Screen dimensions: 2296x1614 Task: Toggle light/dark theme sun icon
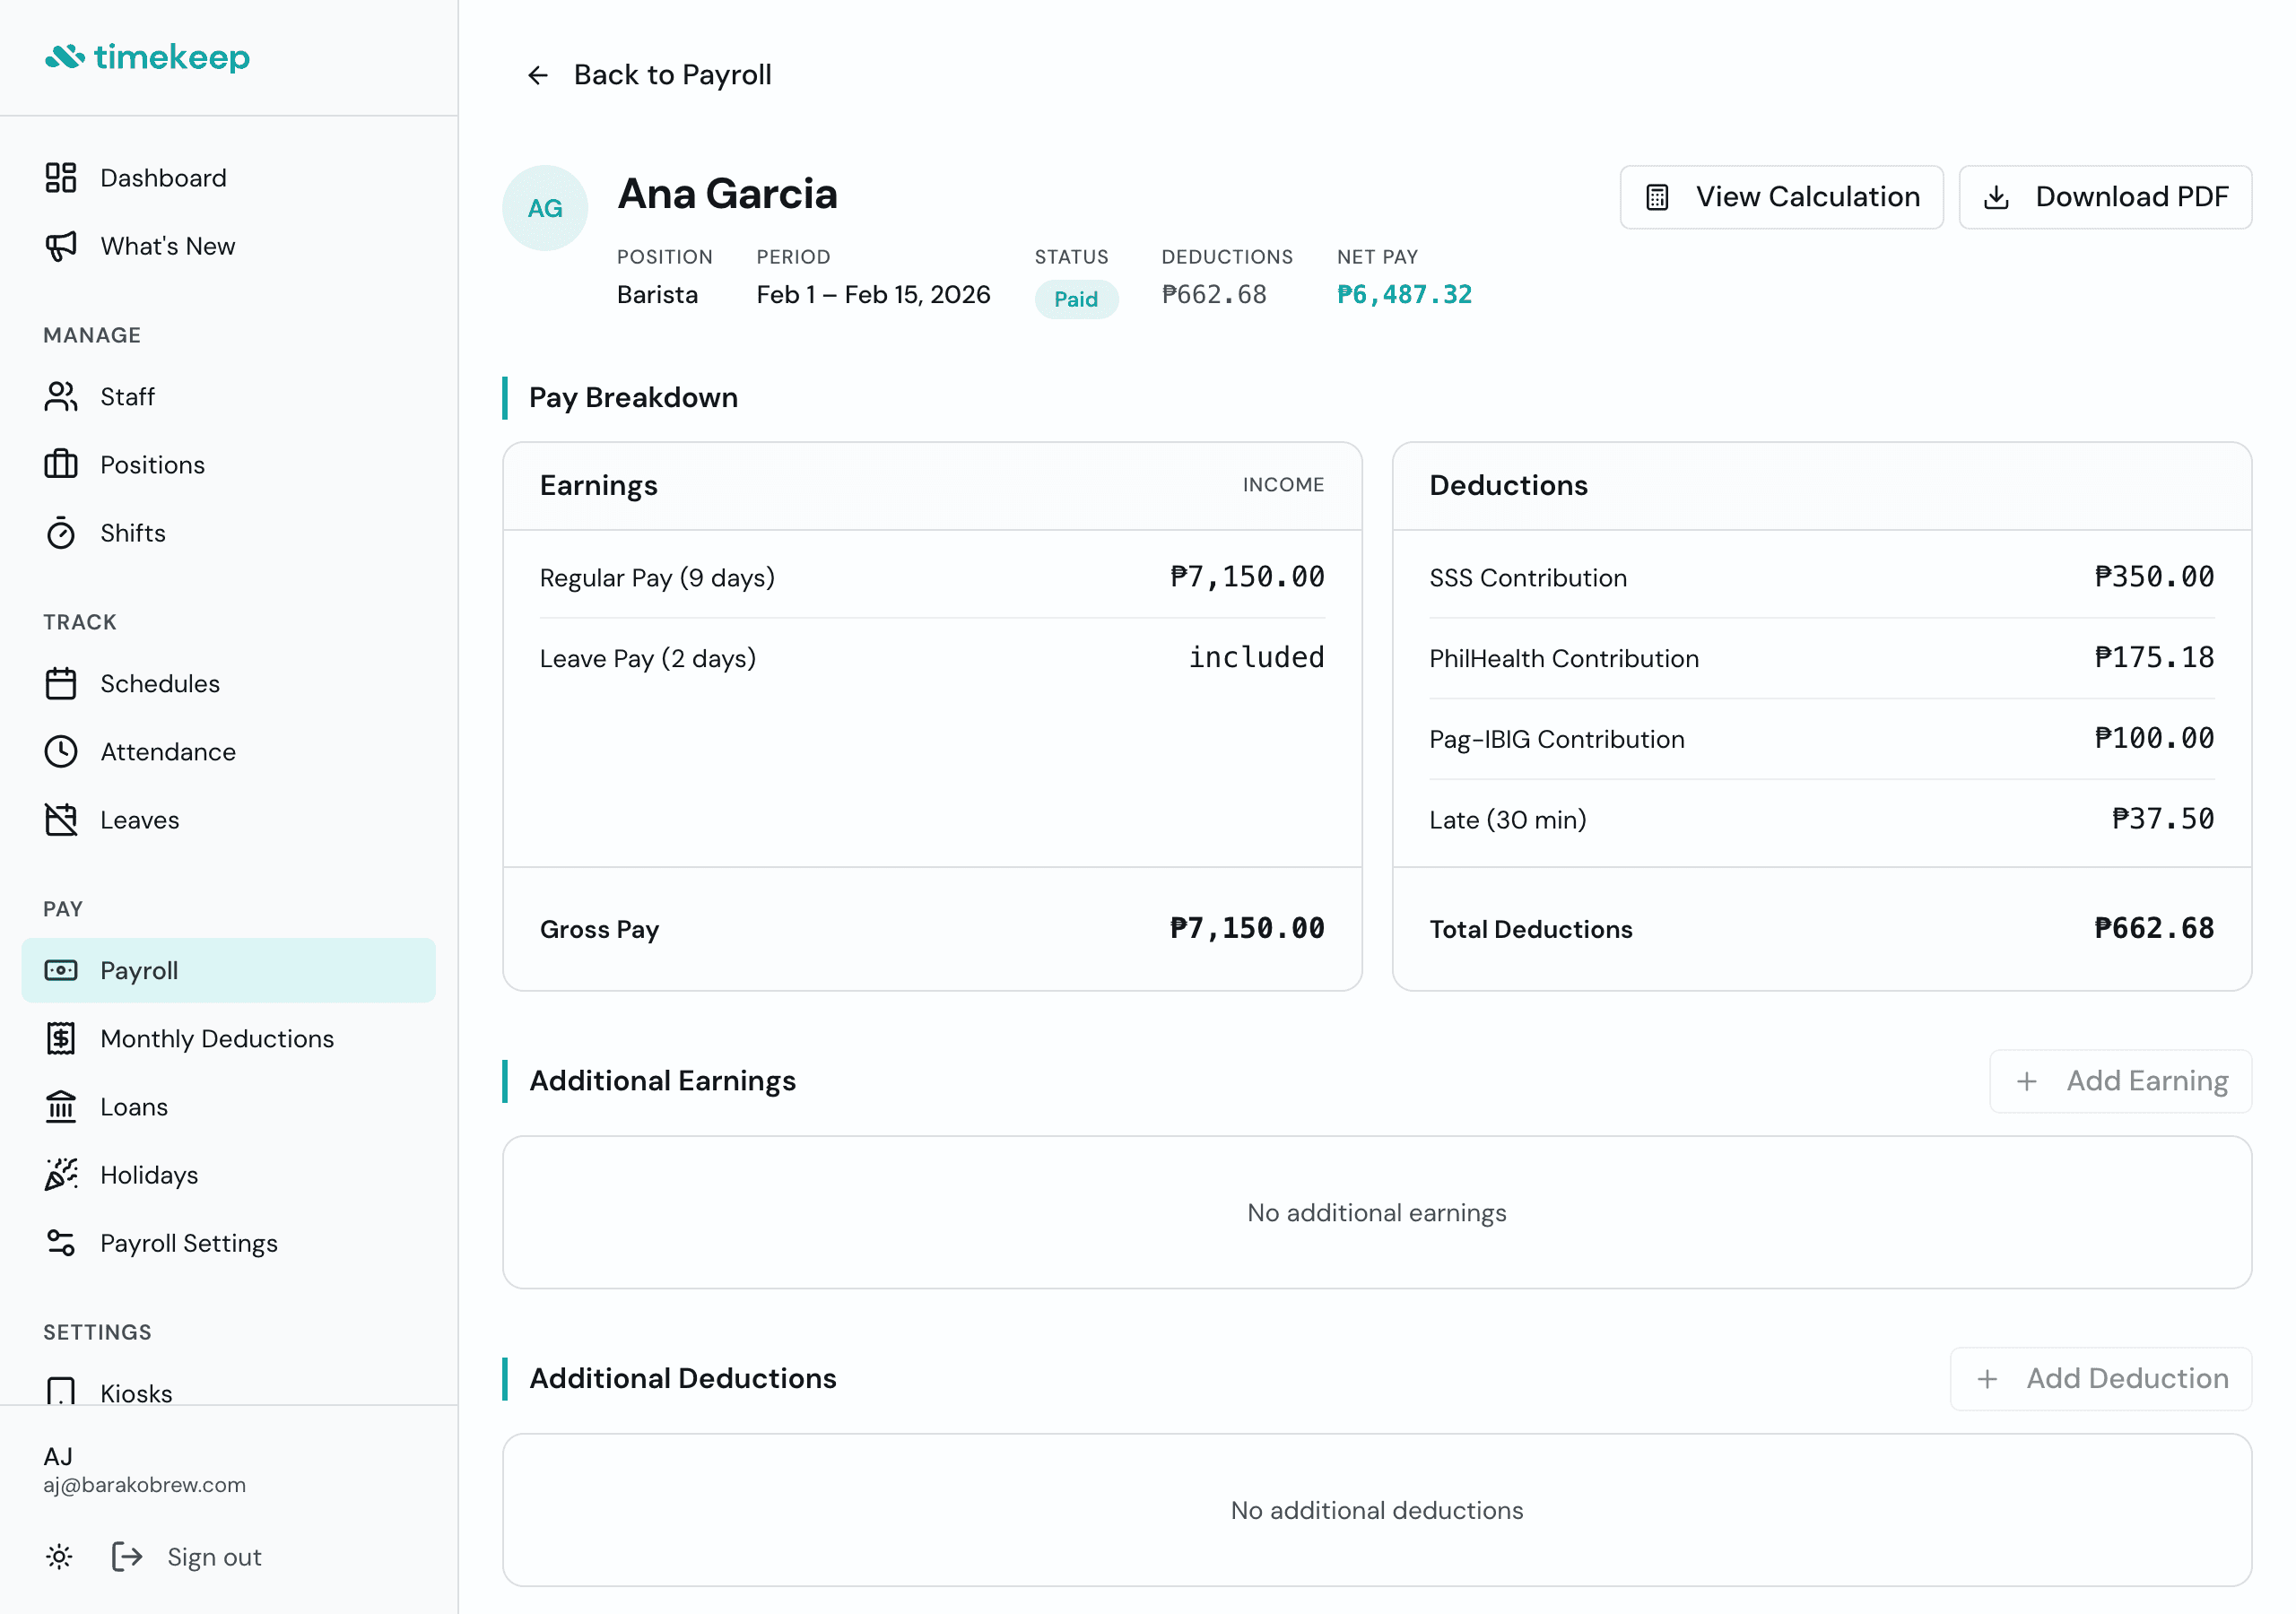click(60, 1557)
